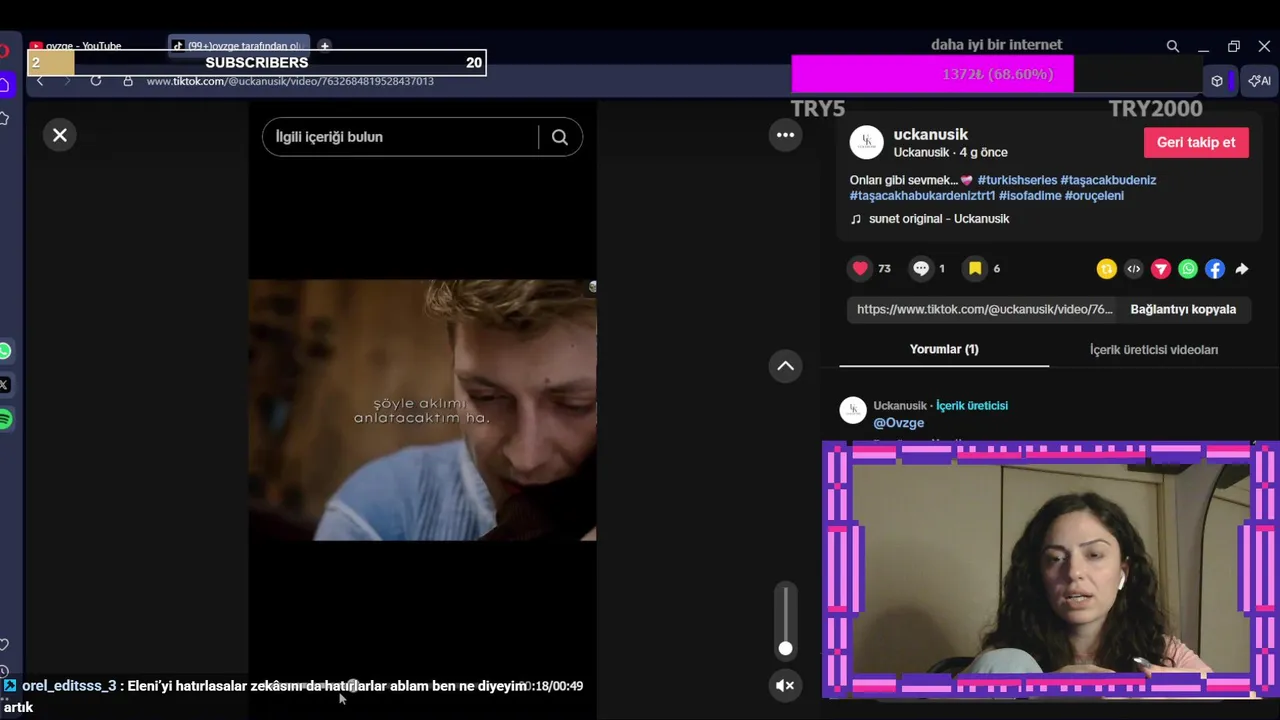The image size is (1280, 720).
Task: Go to previous video with up chevron
Action: (785, 366)
